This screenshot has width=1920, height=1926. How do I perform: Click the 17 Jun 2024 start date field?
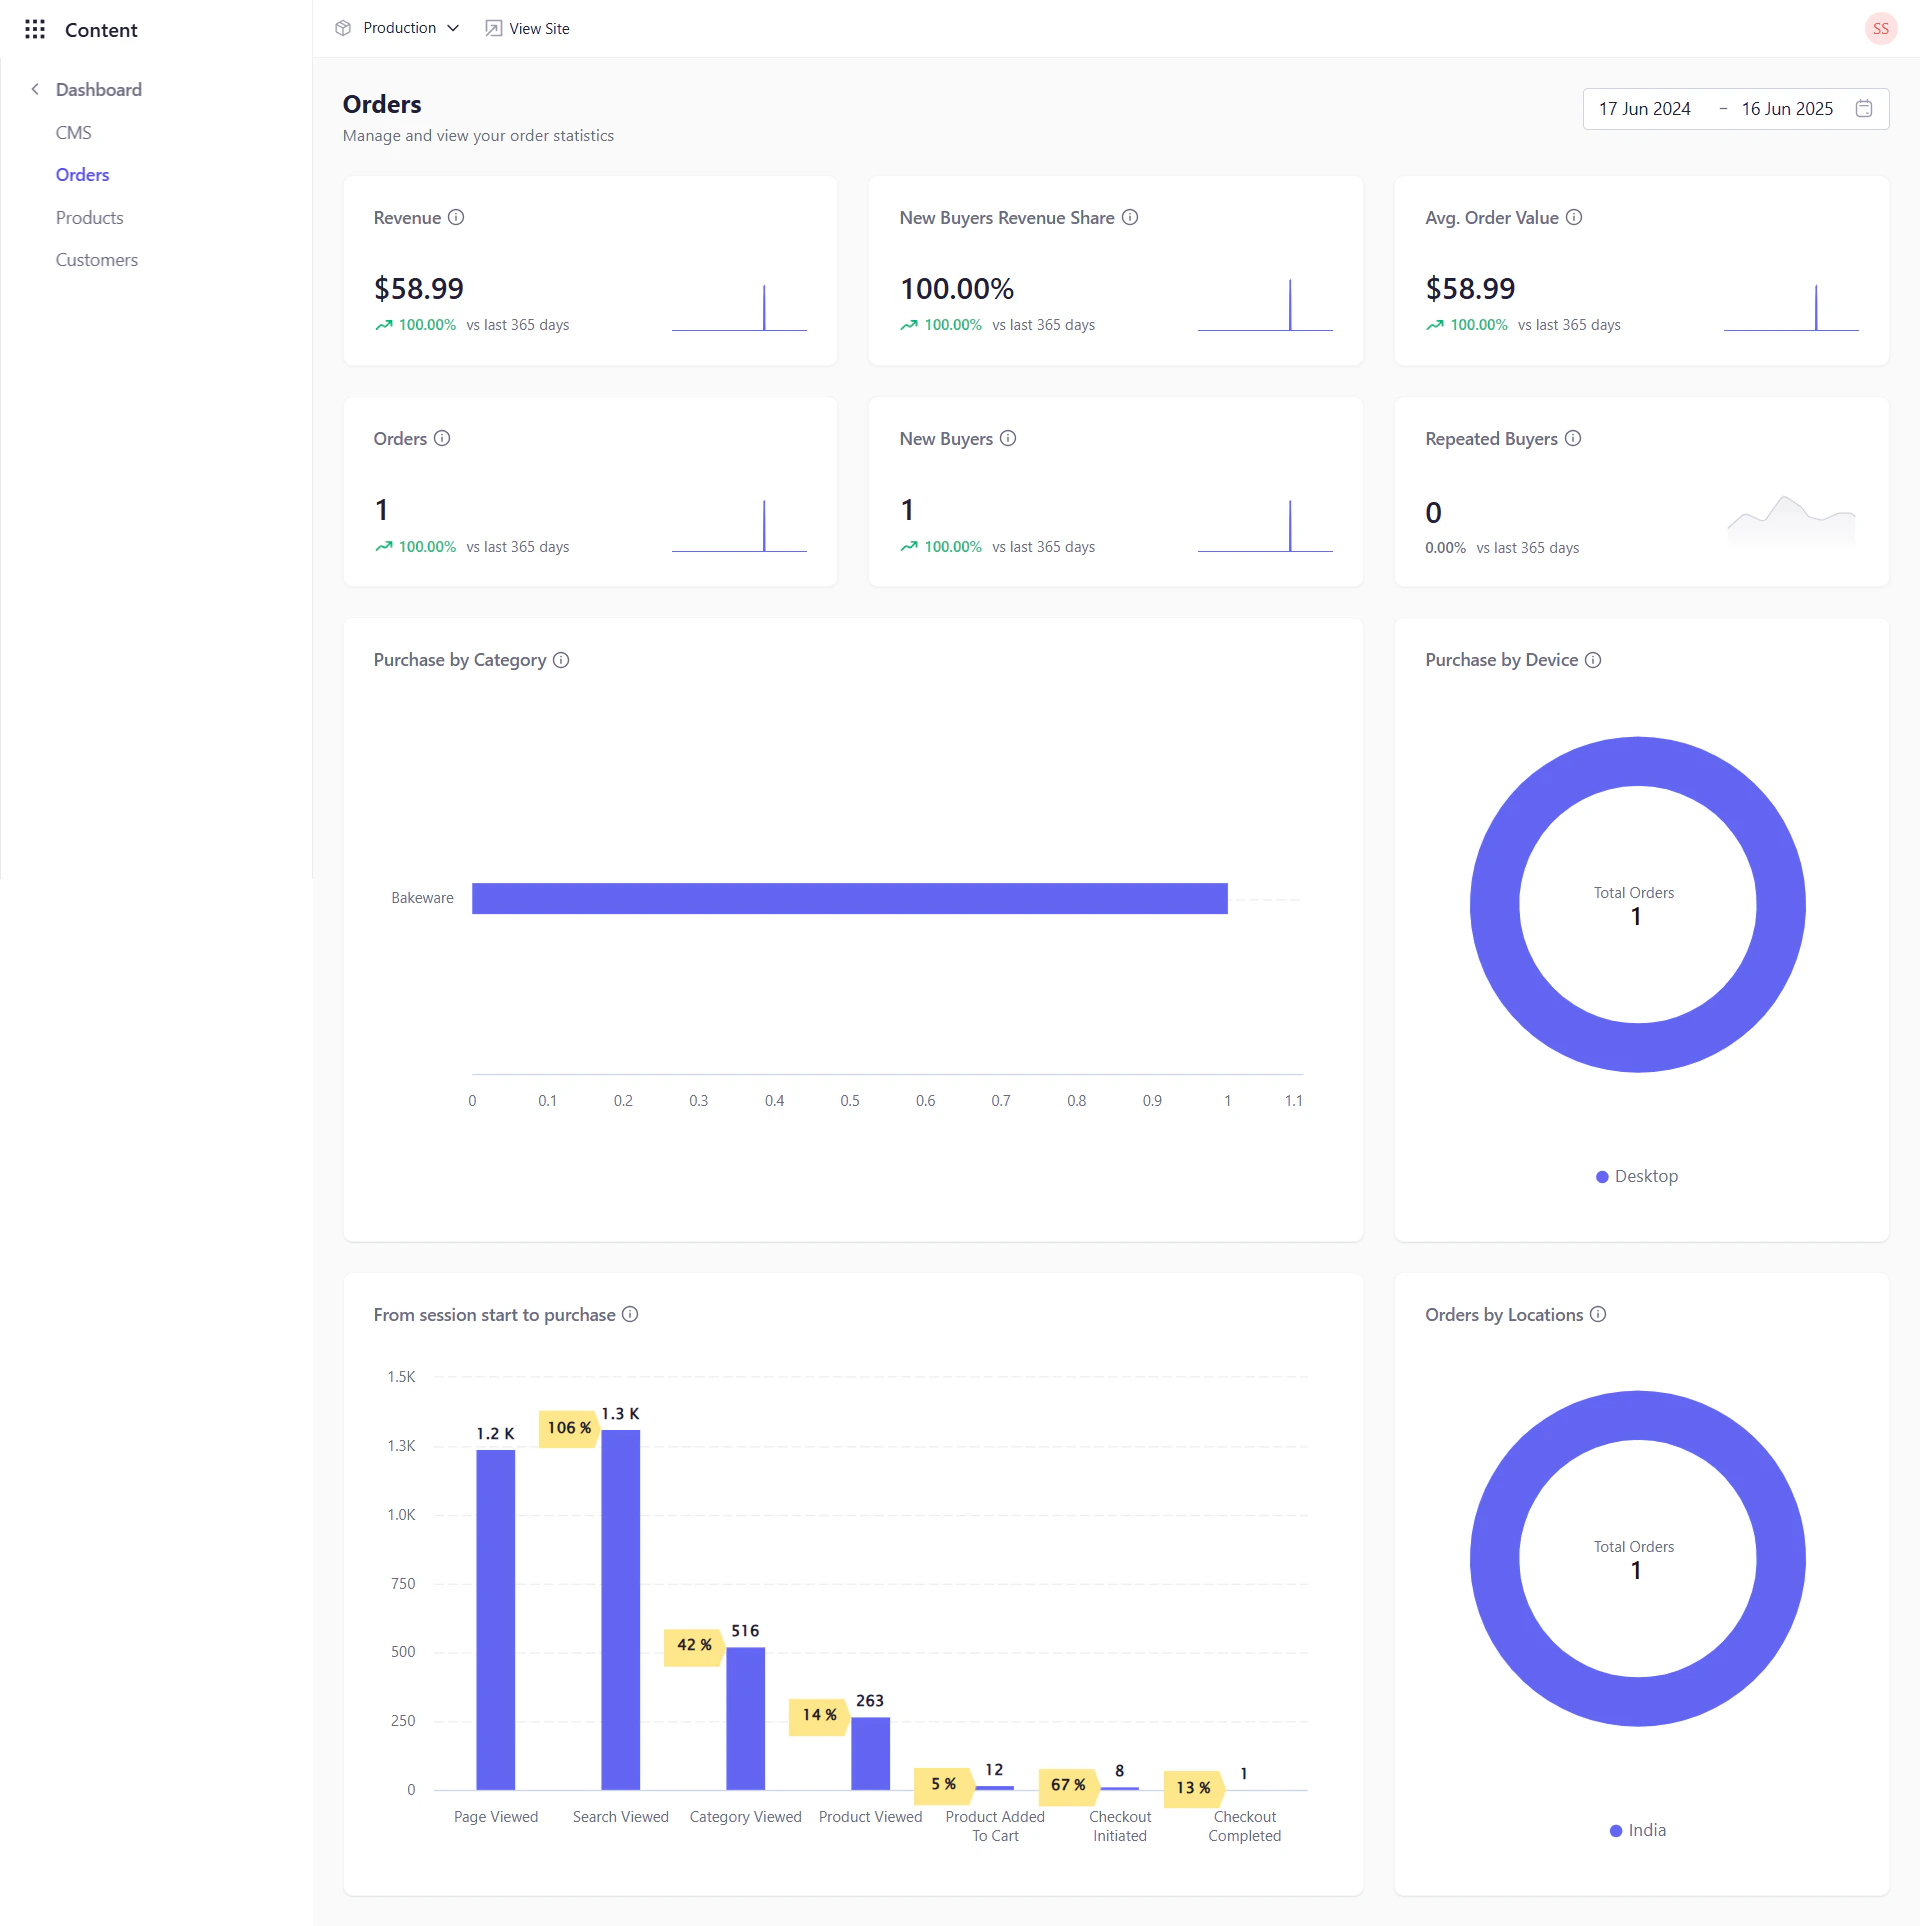point(1644,108)
